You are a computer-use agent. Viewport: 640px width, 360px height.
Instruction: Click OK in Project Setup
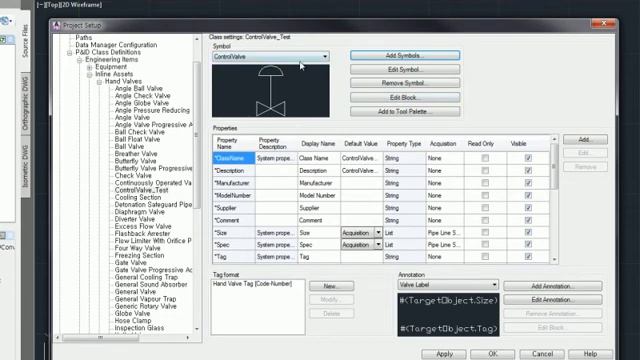coord(493,354)
